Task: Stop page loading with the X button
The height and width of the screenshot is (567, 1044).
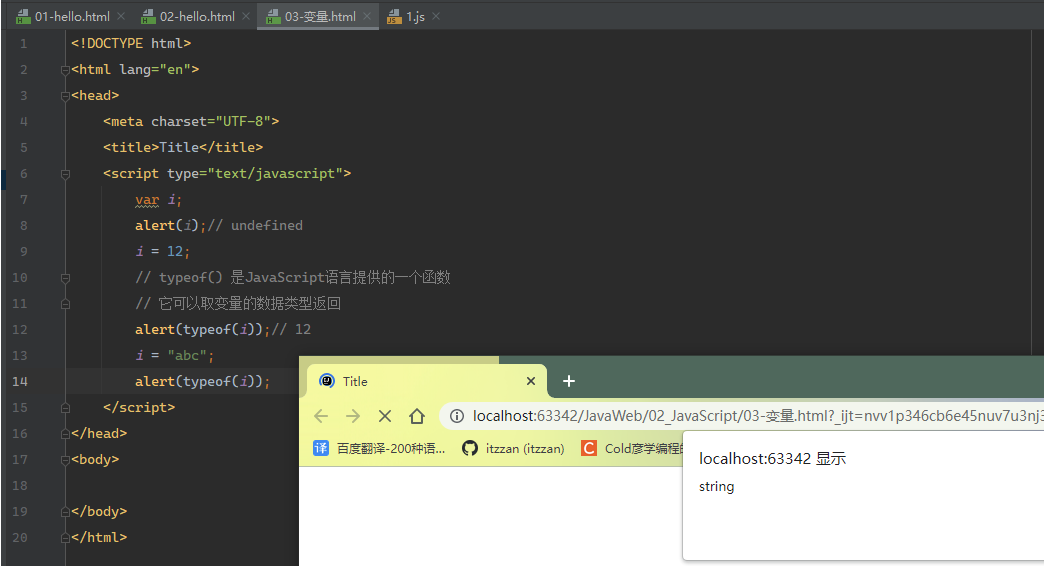Action: coord(385,417)
